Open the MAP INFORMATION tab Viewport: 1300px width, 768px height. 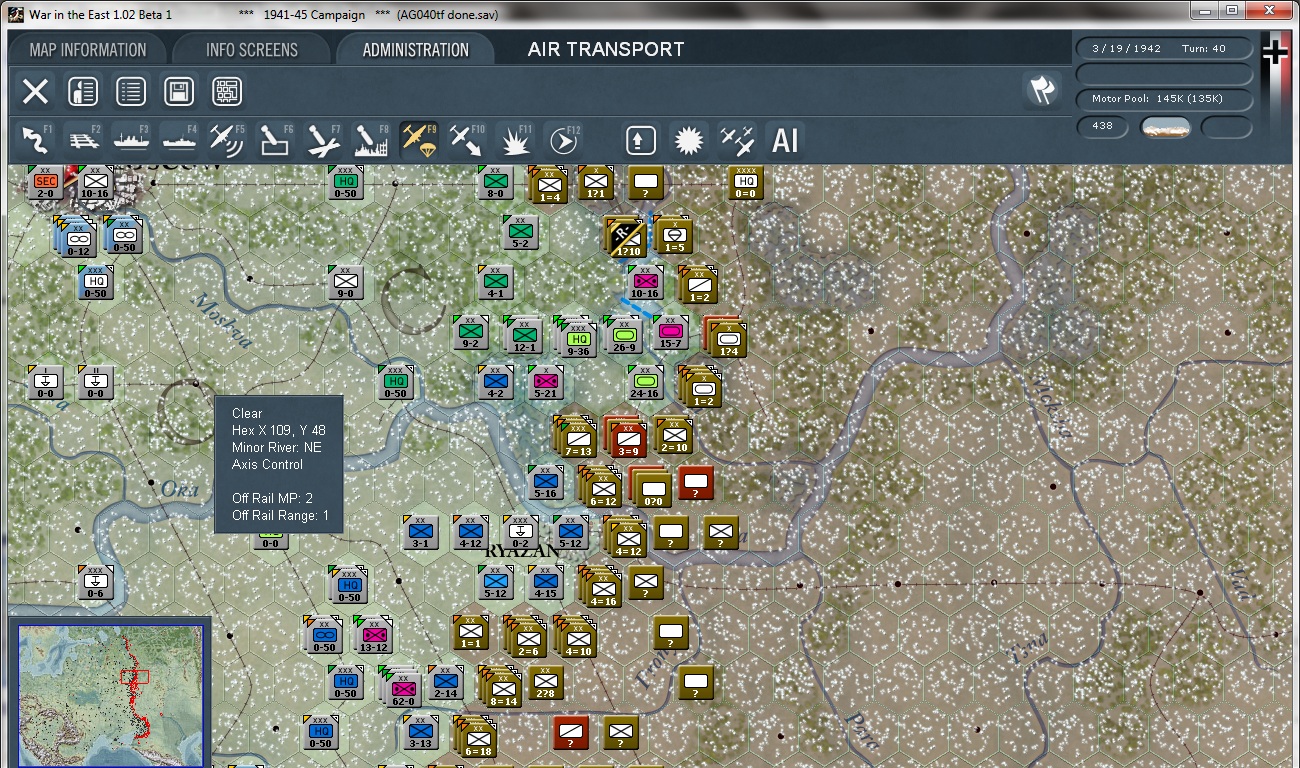(x=88, y=50)
